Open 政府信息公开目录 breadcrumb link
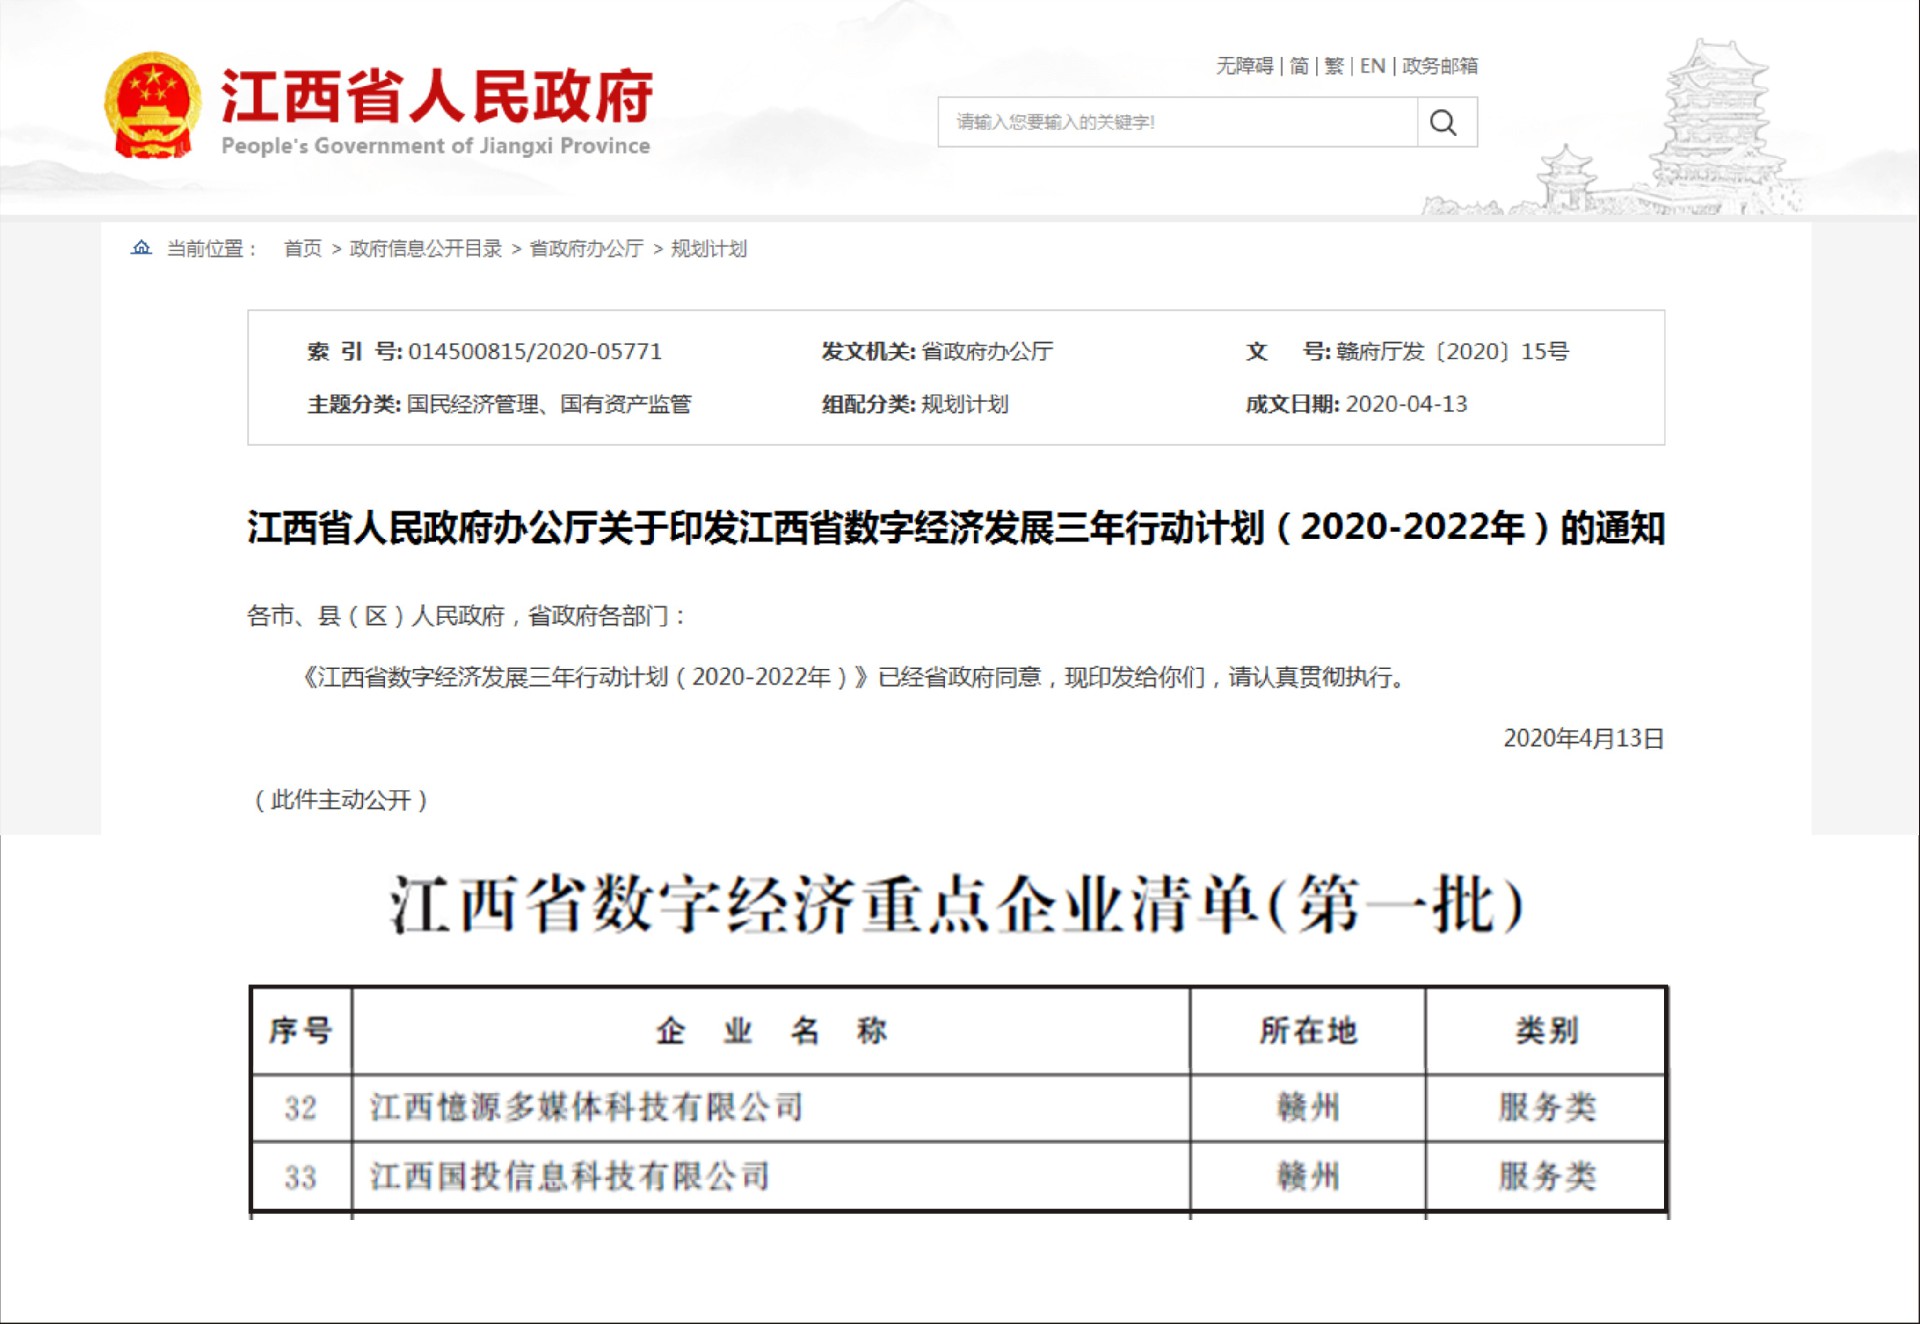1920x1324 pixels. pos(426,248)
